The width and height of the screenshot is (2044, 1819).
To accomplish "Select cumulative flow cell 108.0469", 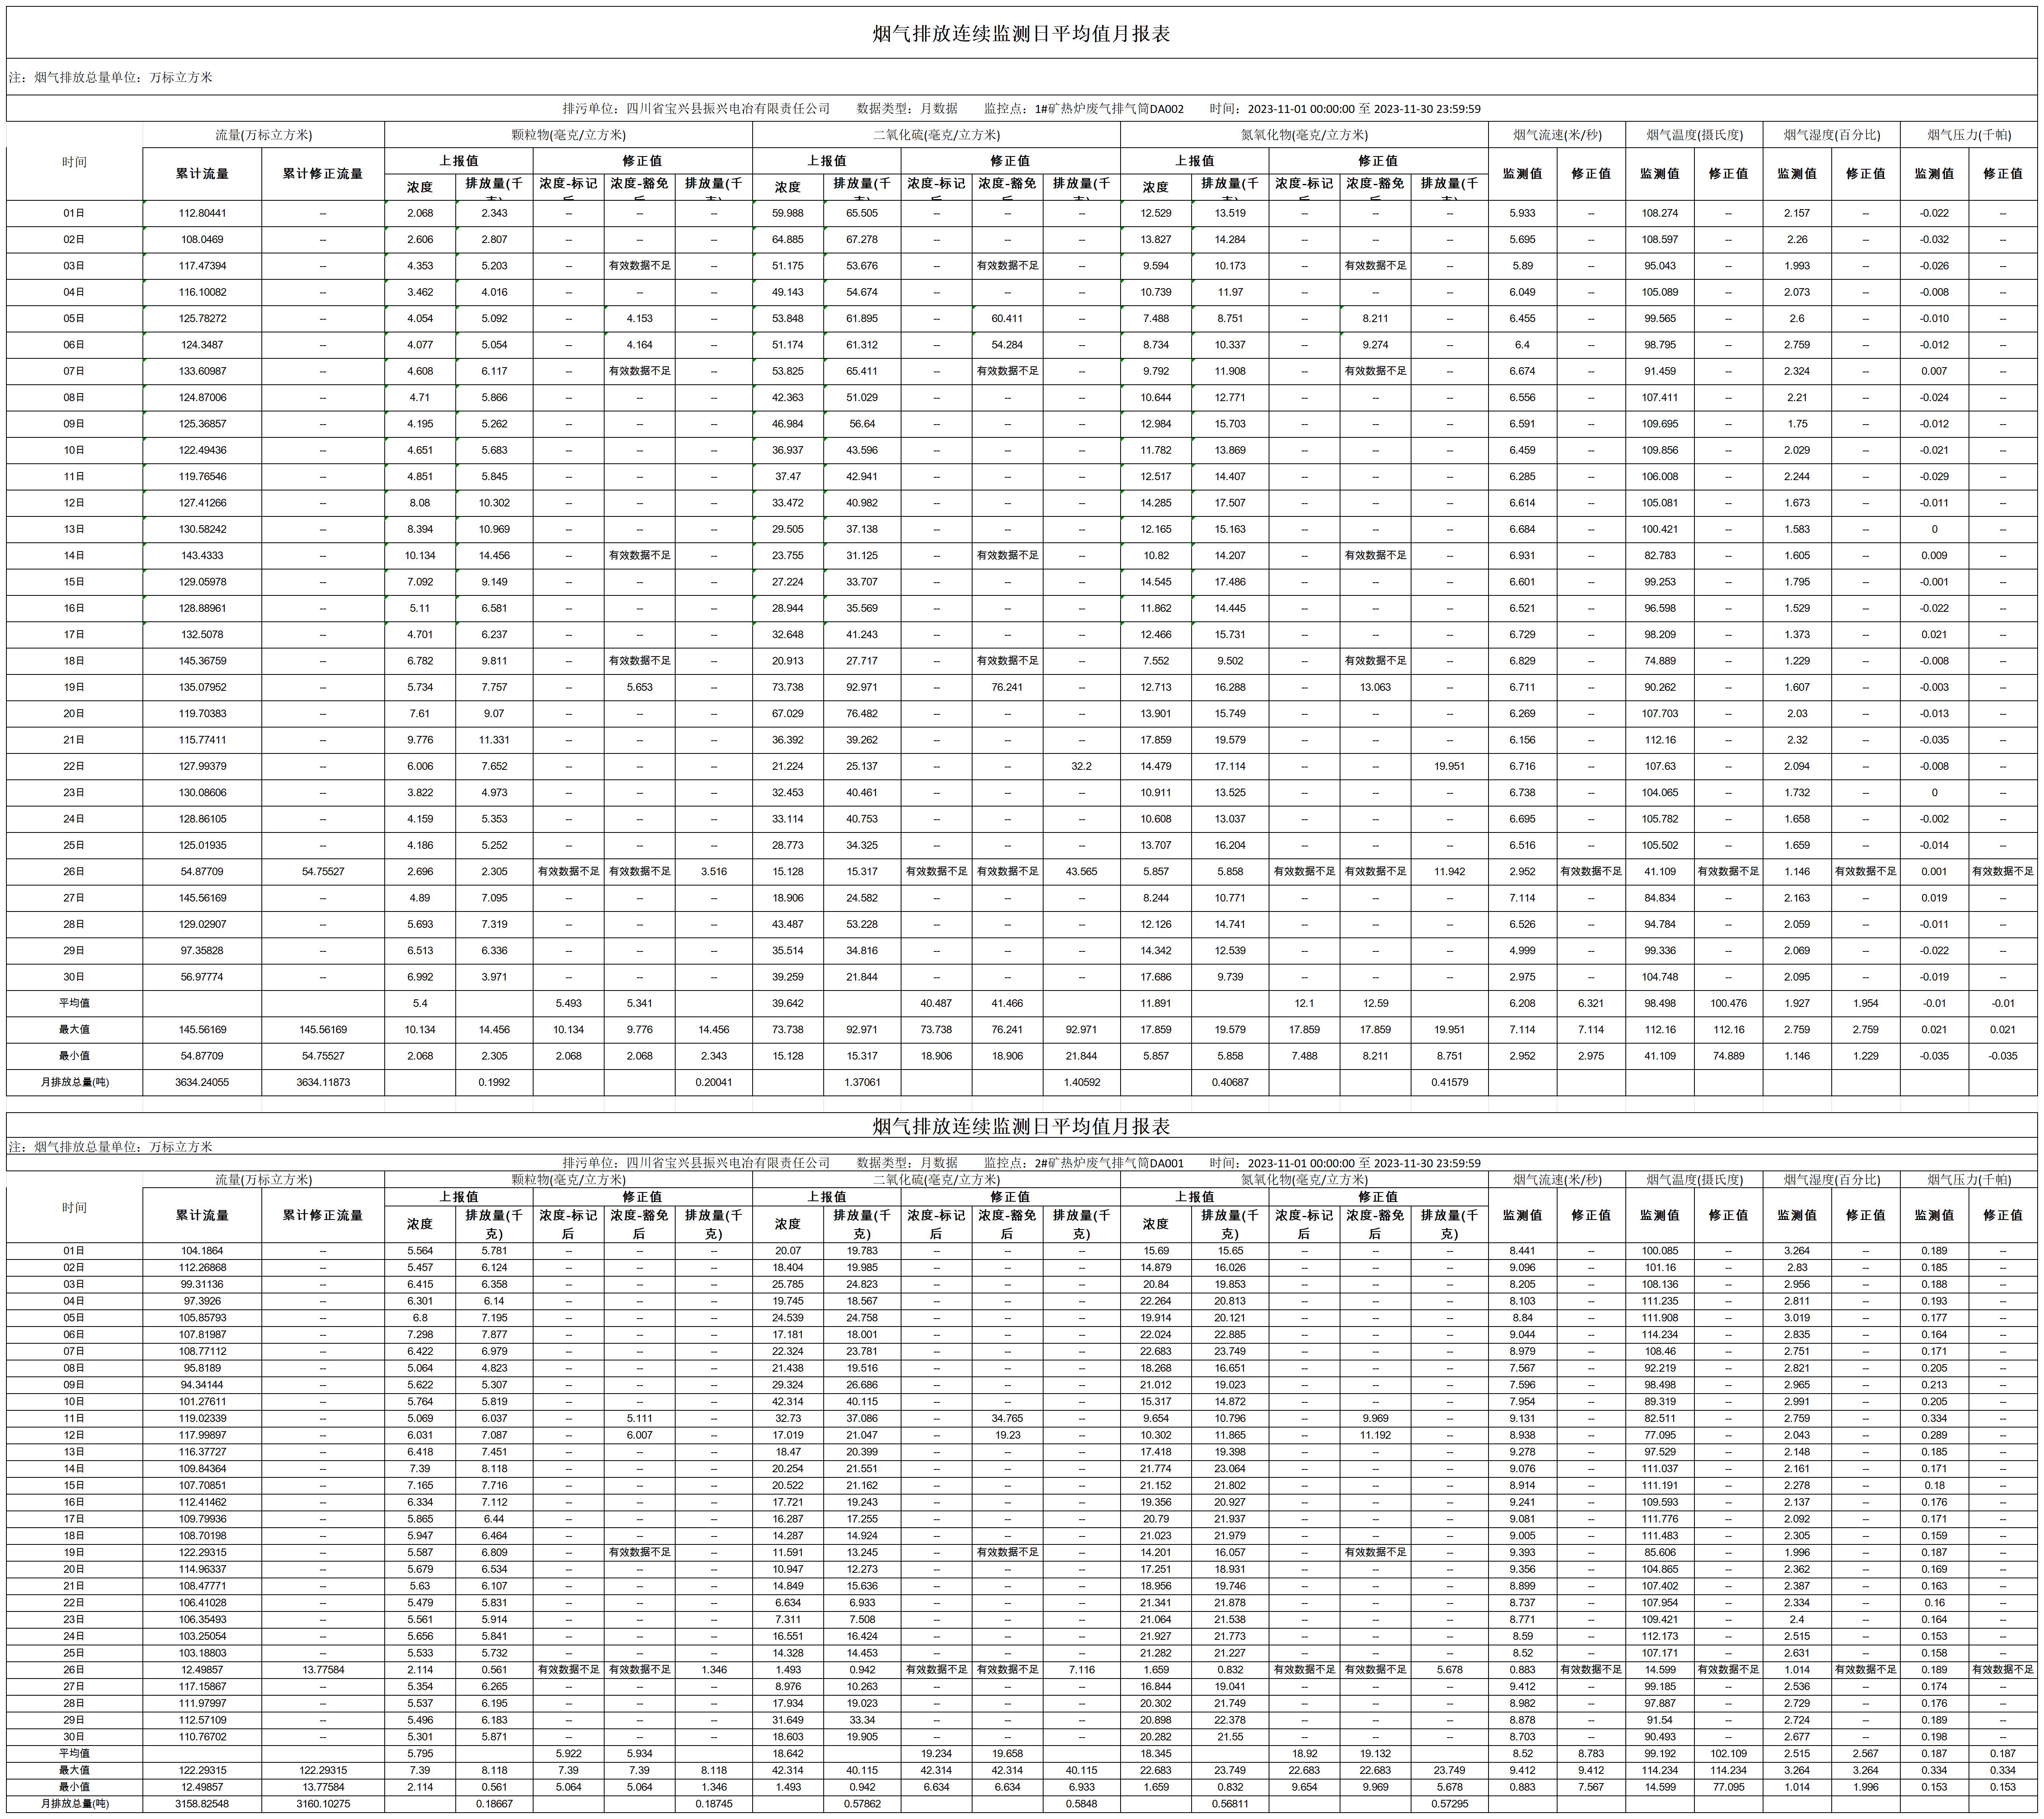I will click(202, 239).
